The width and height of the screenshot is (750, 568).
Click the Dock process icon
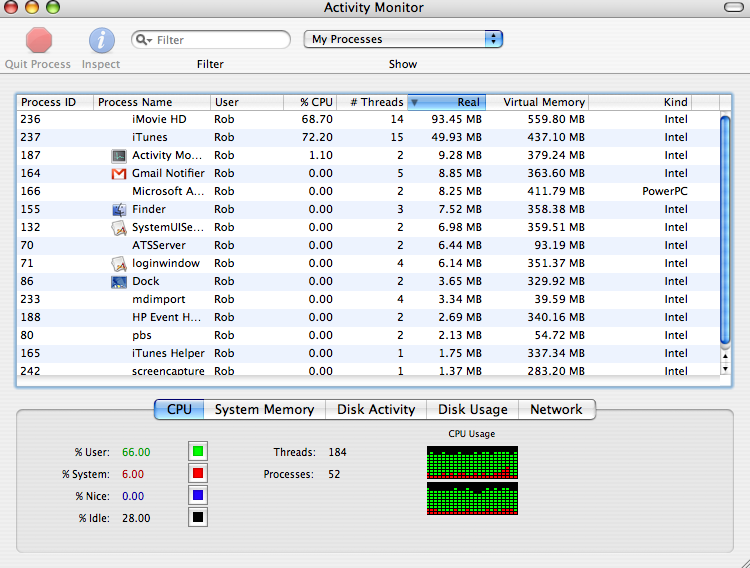(119, 282)
